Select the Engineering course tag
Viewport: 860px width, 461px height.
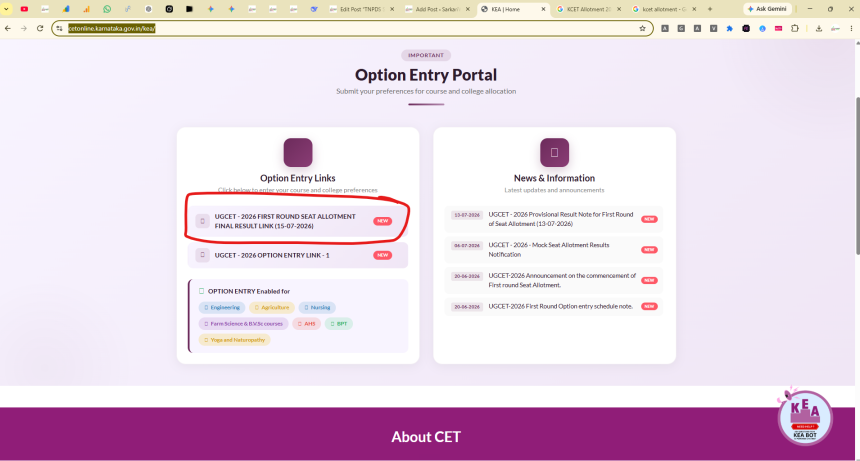pyautogui.click(x=222, y=308)
